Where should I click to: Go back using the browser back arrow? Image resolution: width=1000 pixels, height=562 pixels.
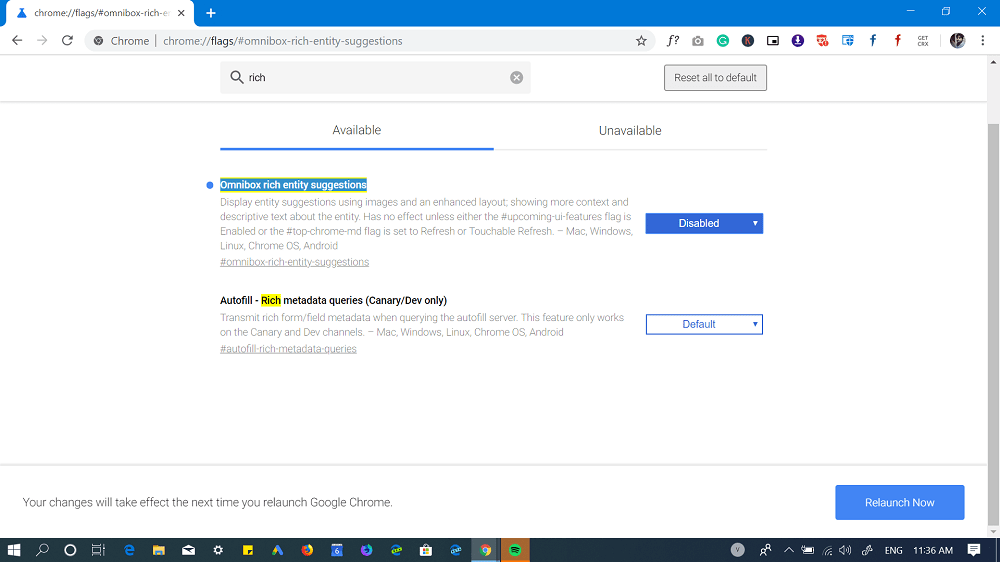click(17, 41)
